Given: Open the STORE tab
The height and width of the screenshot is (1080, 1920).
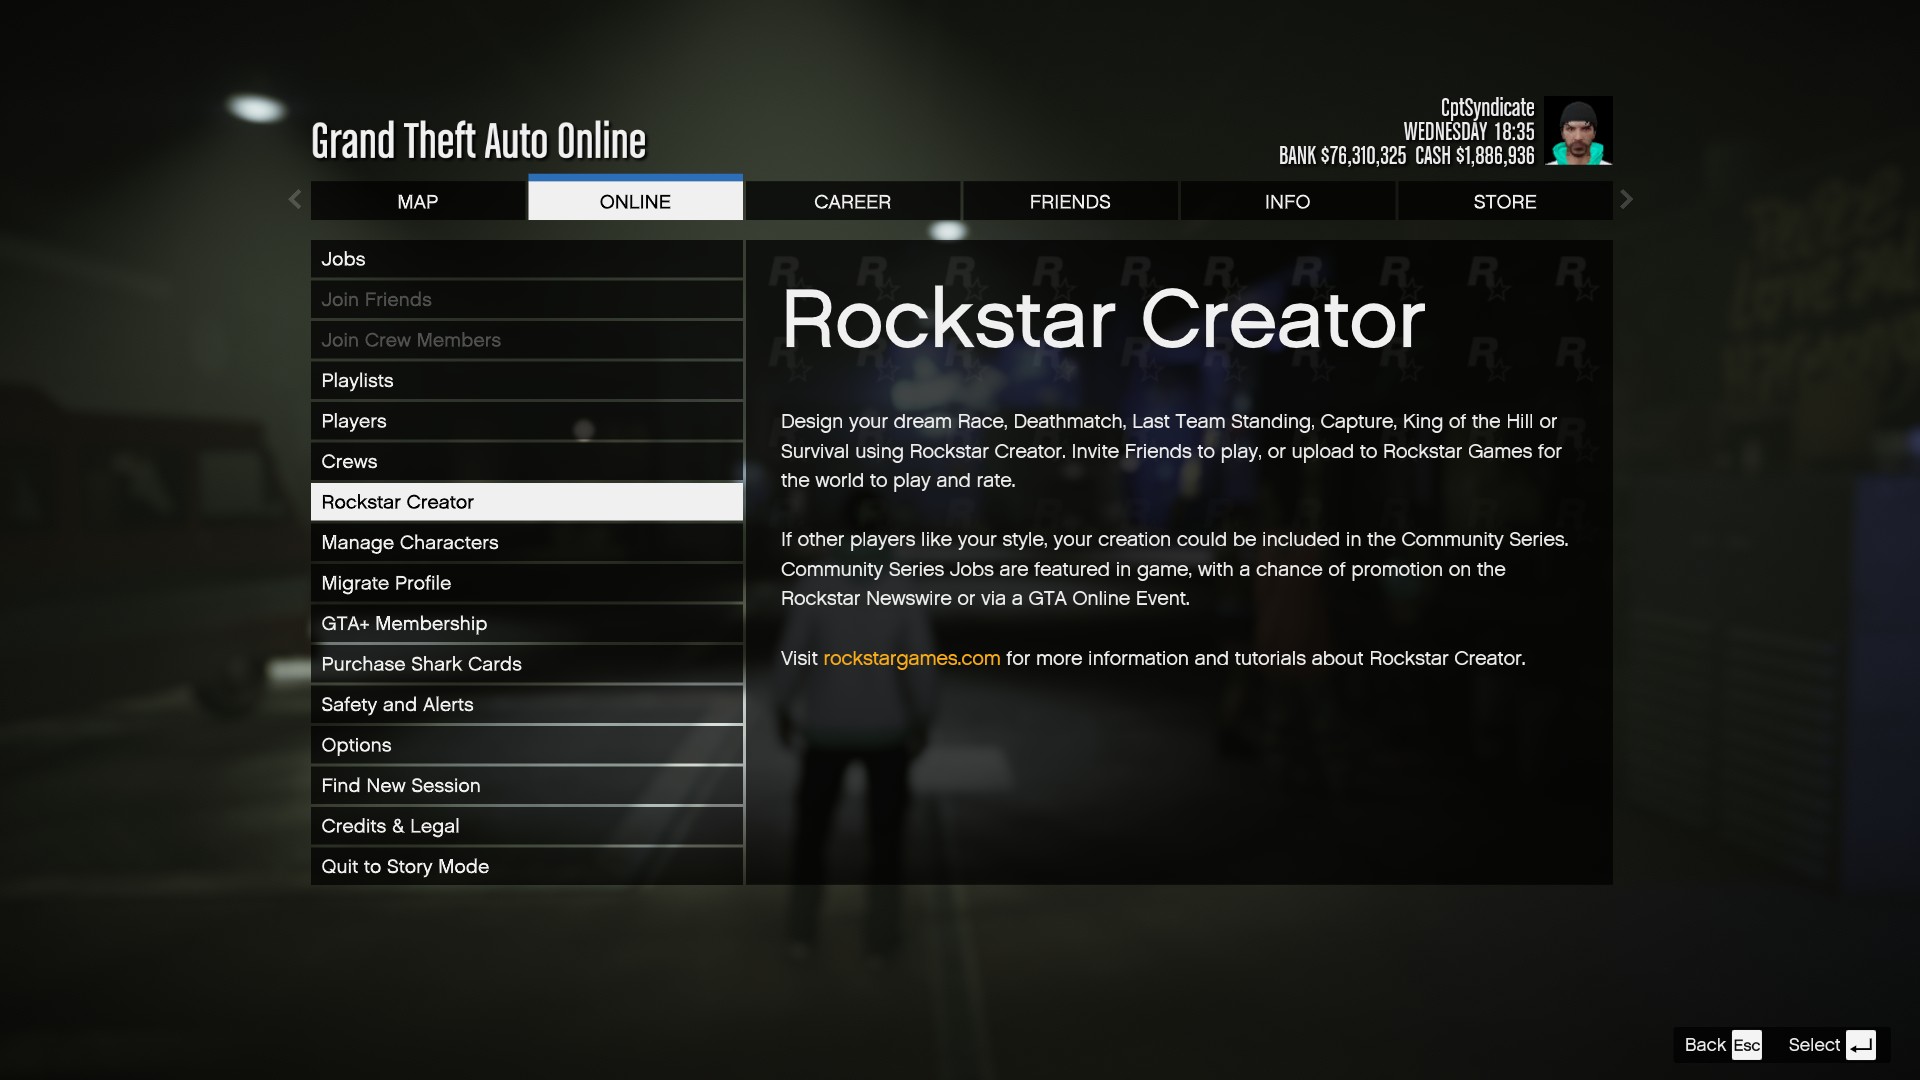Looking at the screenshot, I should 1505,201.
